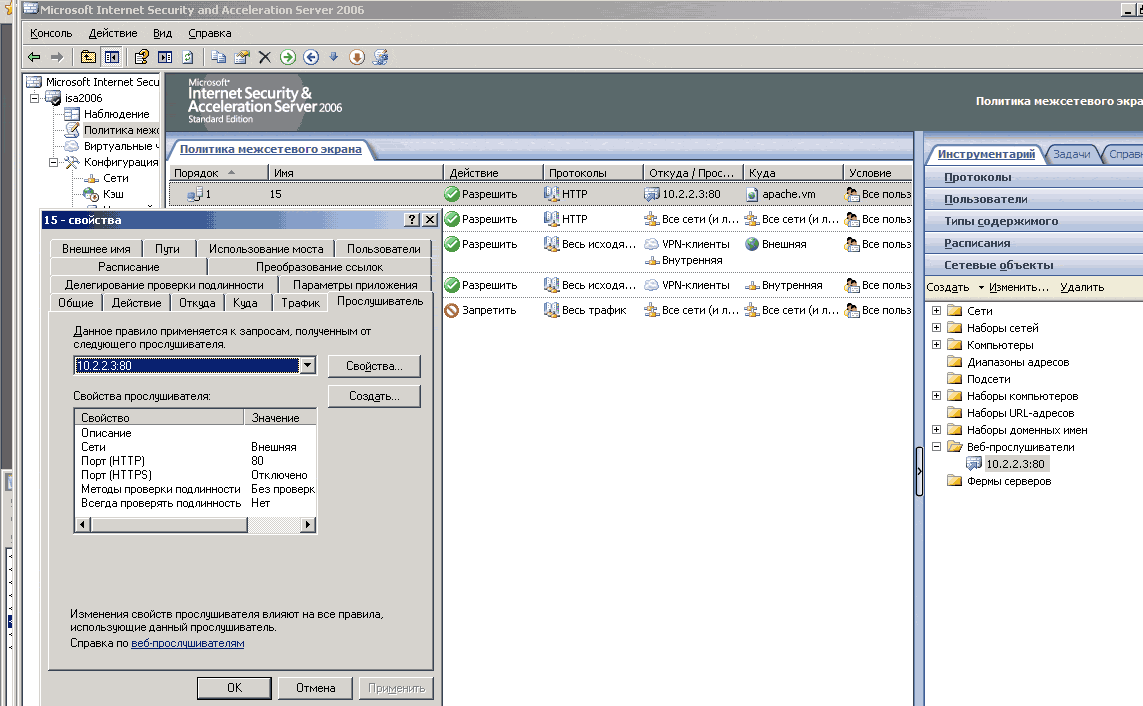Click the orange circled down arrow icon
Viewport: 1143px width, 706px height.
coord(356,57)
